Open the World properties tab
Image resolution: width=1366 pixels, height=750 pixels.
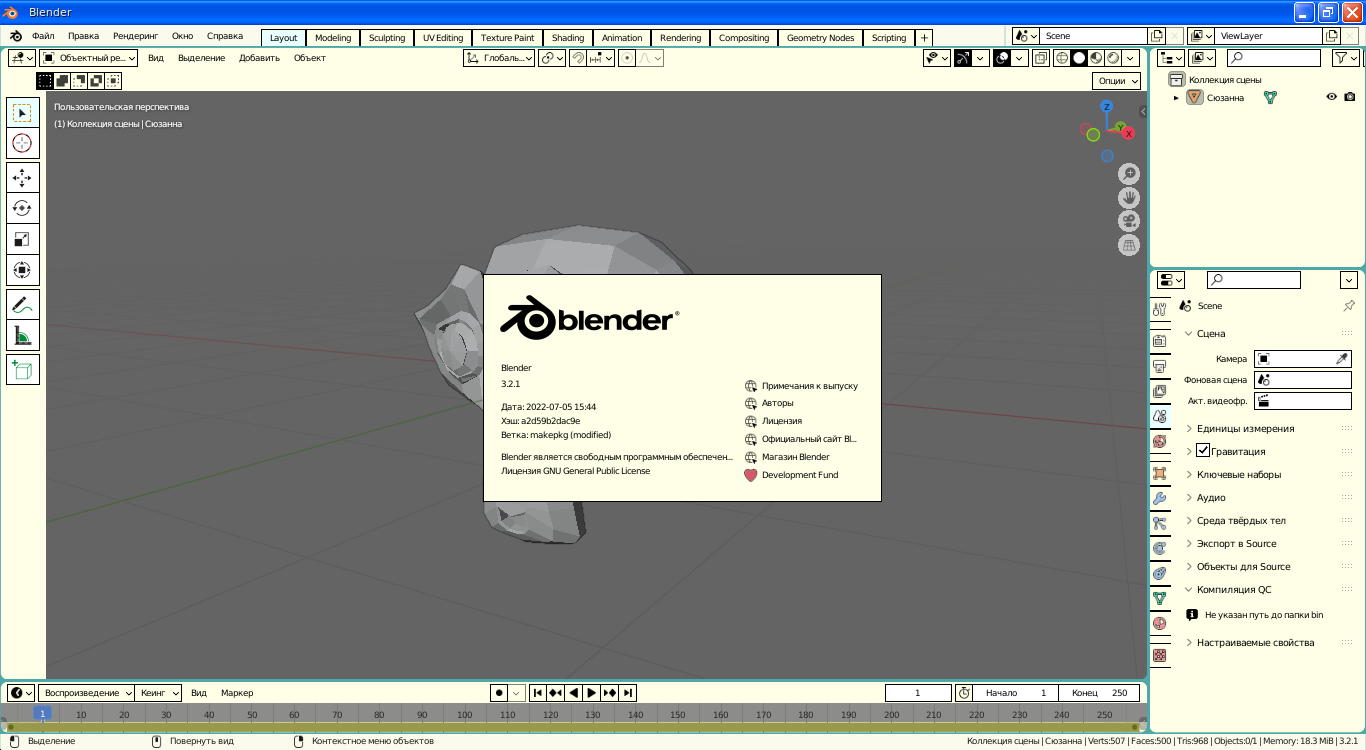click(1159, 441)
